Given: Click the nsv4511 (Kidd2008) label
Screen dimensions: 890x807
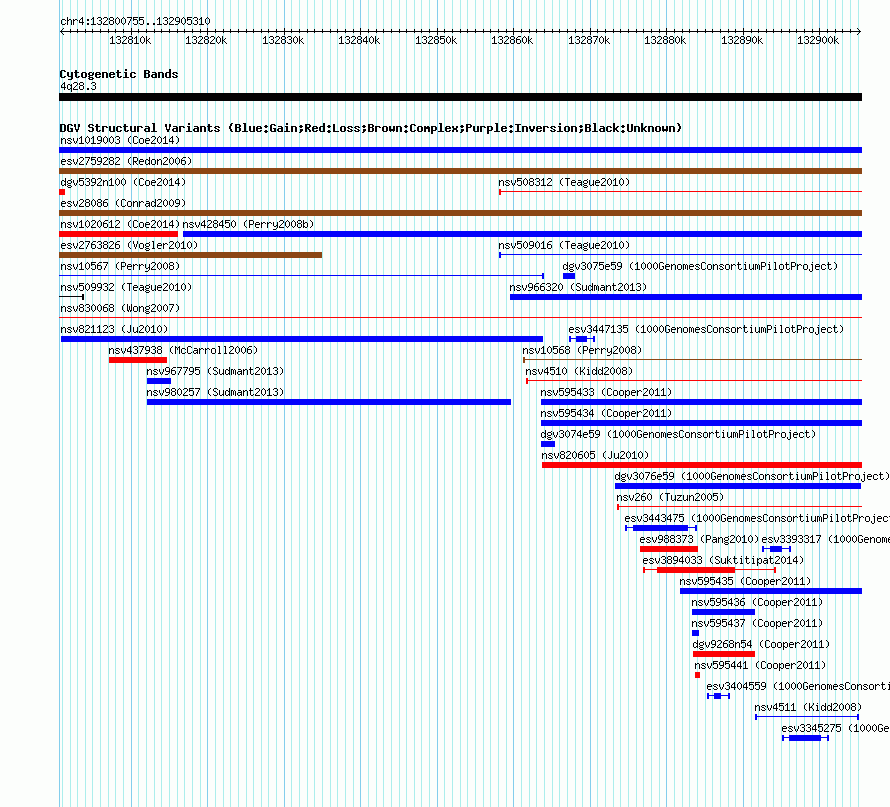Looking at the screenshot, I should (x=808, y=707).
